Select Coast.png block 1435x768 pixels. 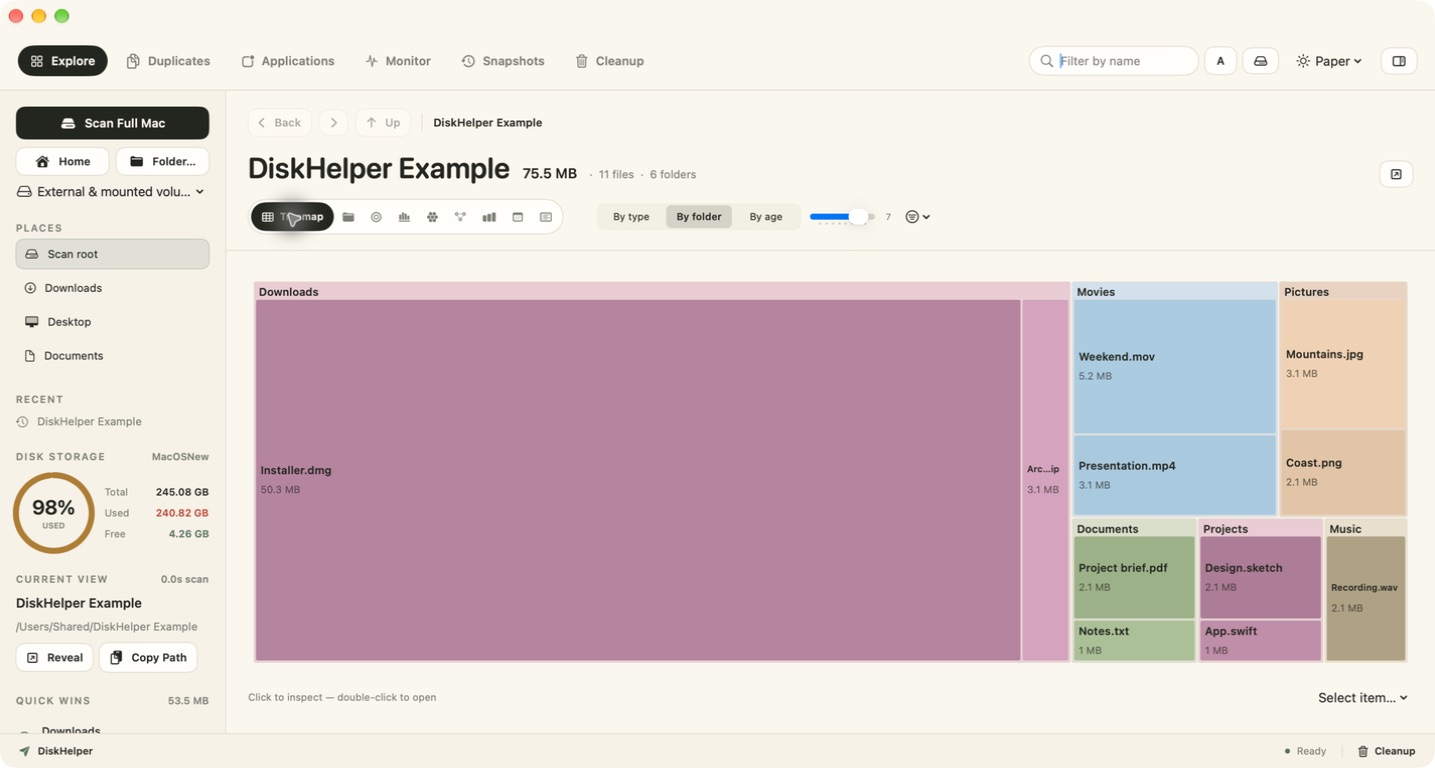(x=1343, y=473)
